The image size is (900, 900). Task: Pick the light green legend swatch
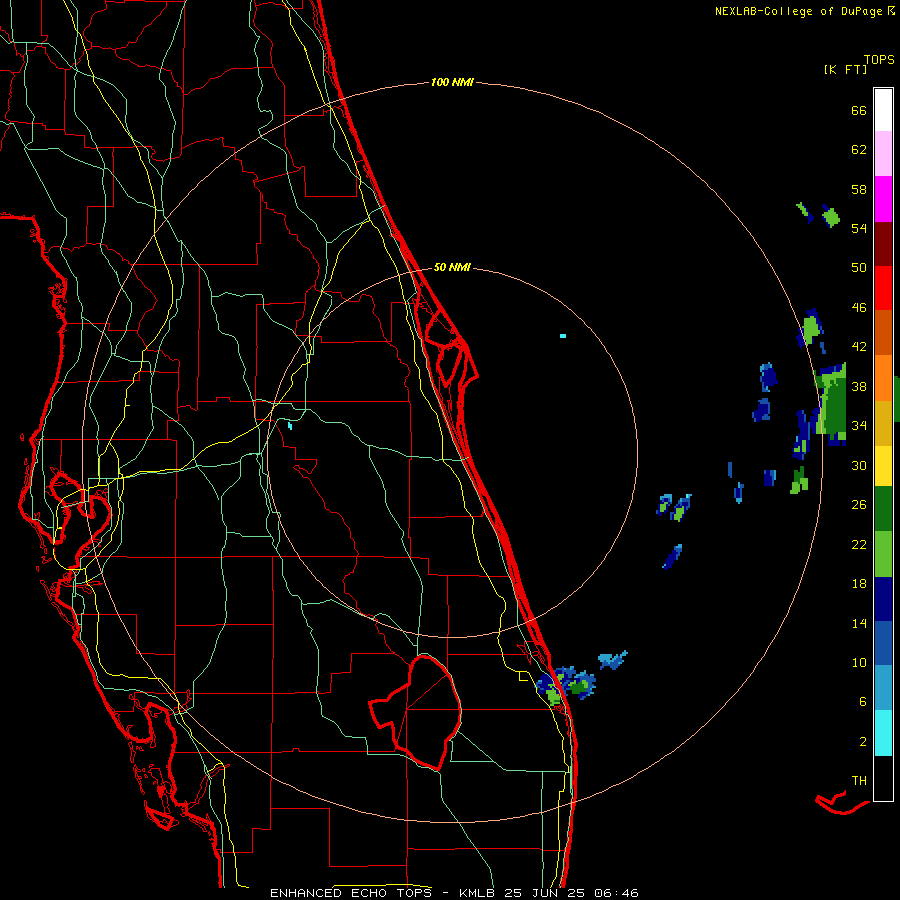point(883,554)
